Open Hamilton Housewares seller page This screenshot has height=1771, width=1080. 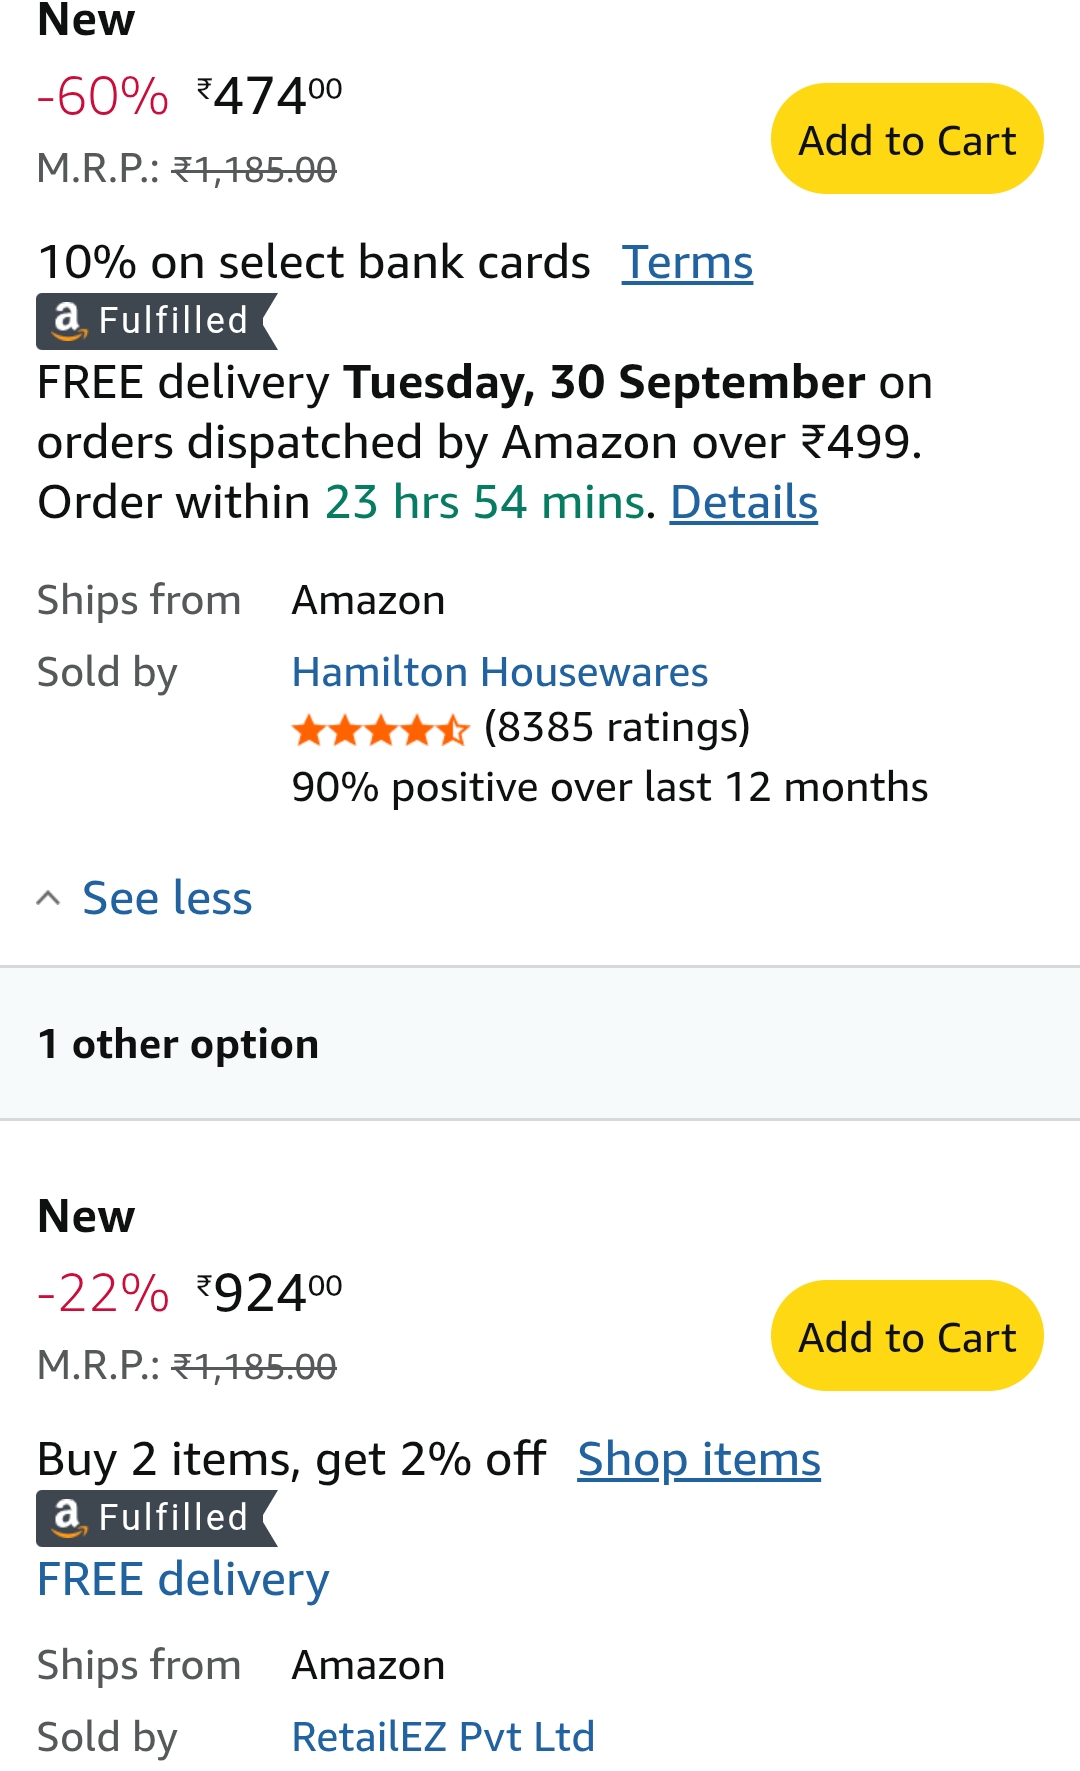[499, 672]
